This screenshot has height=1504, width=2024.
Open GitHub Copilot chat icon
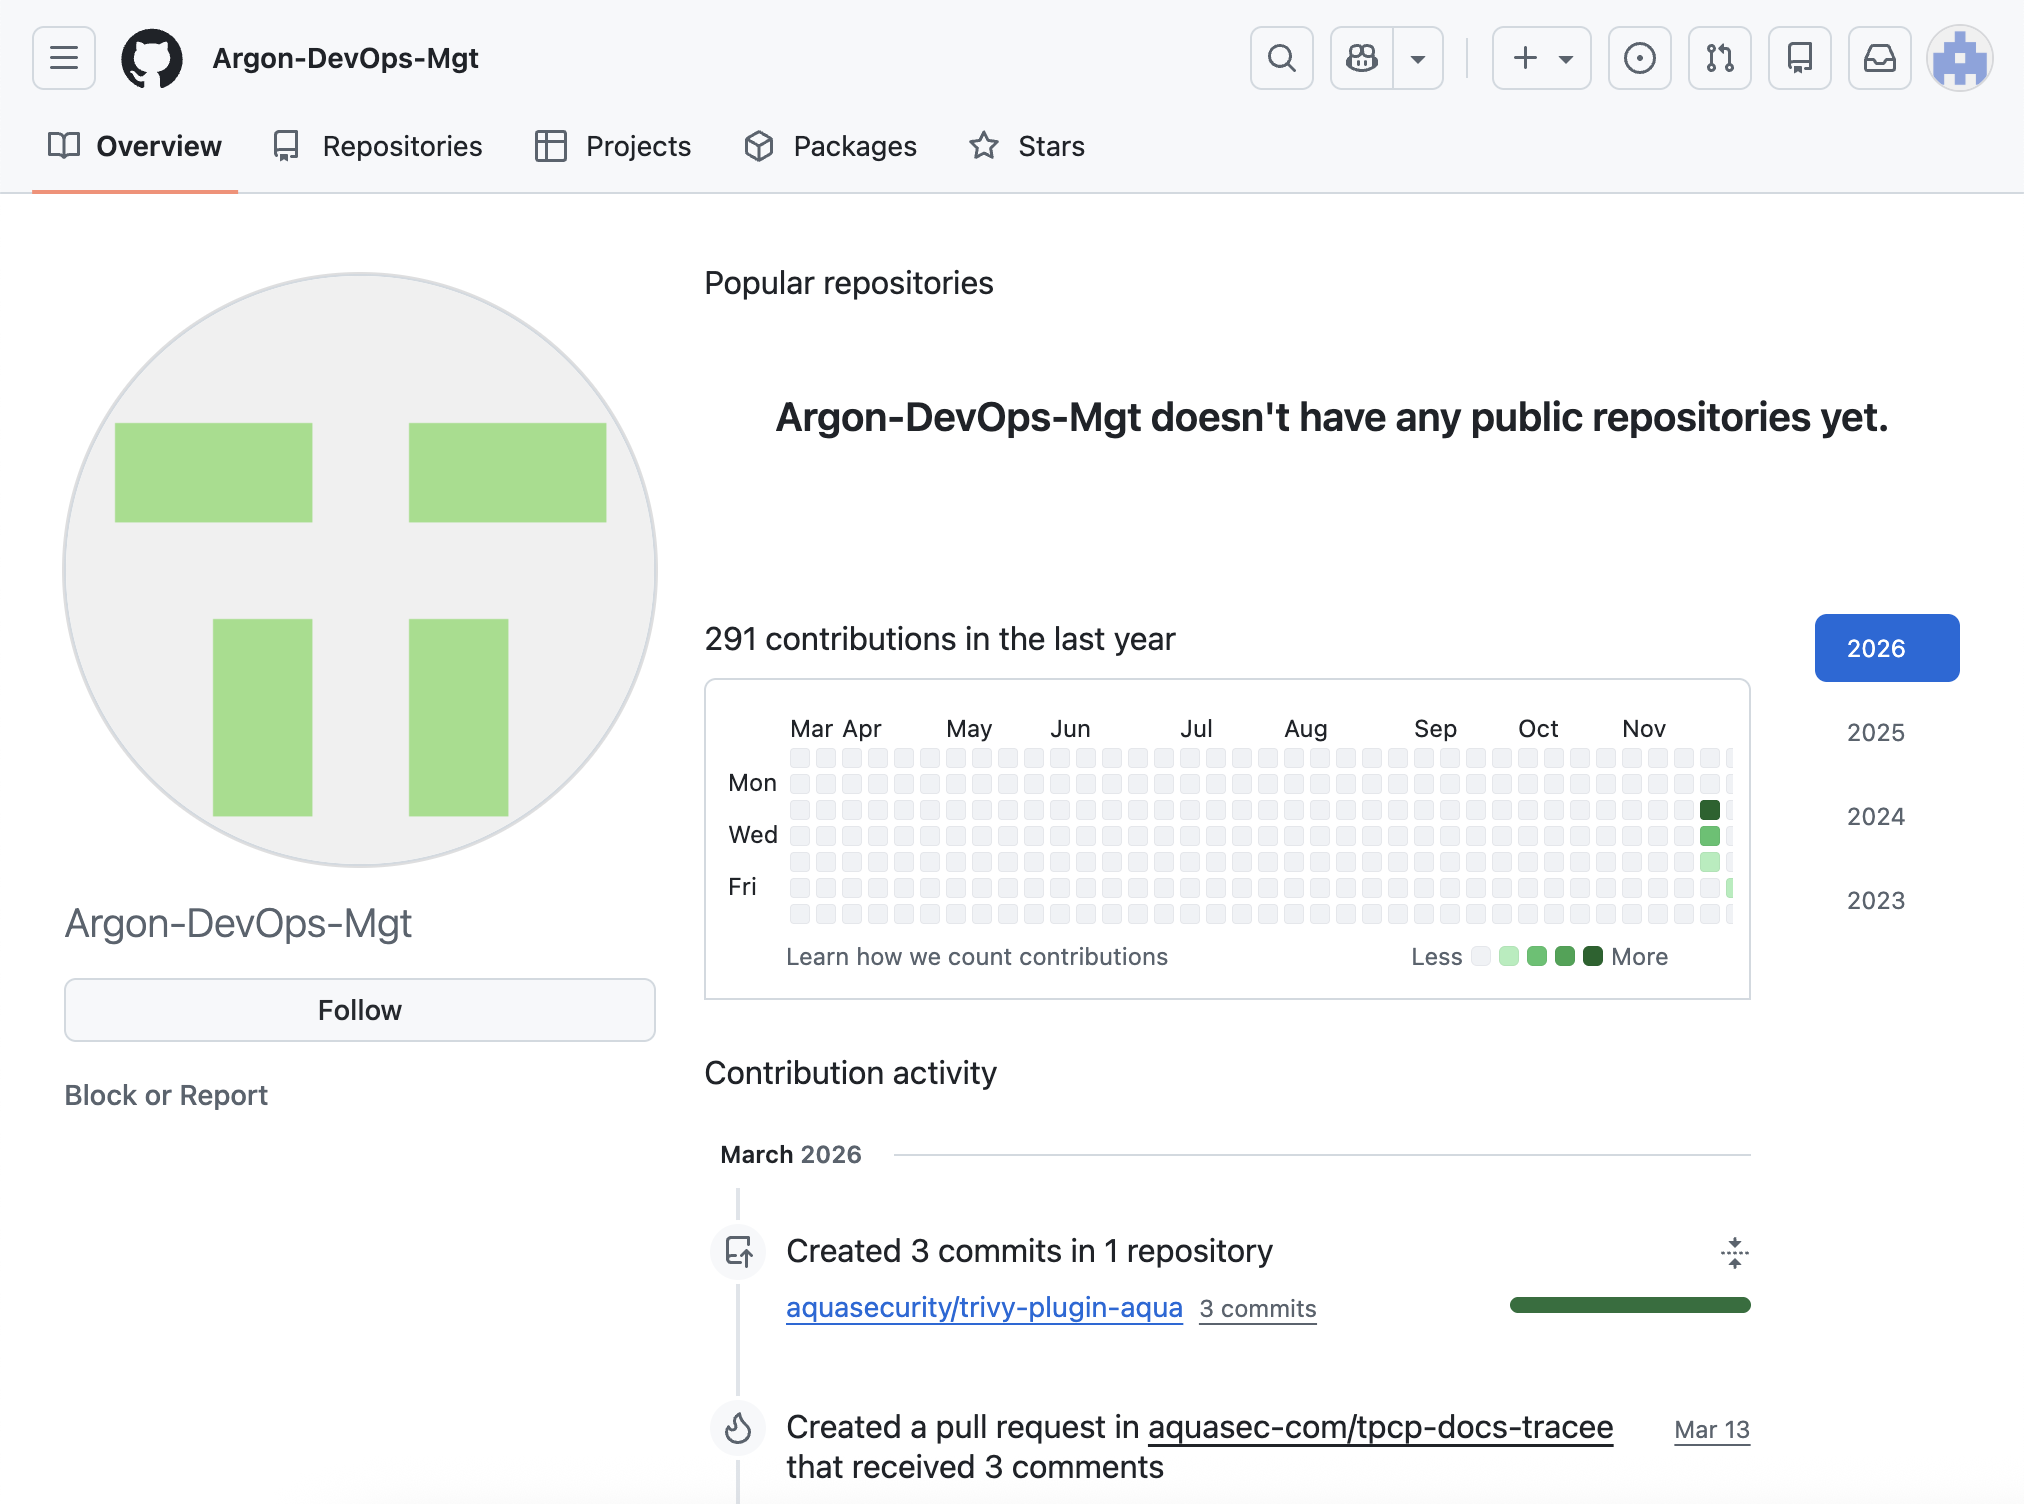pyautogui.click(x=1362, y=58)
